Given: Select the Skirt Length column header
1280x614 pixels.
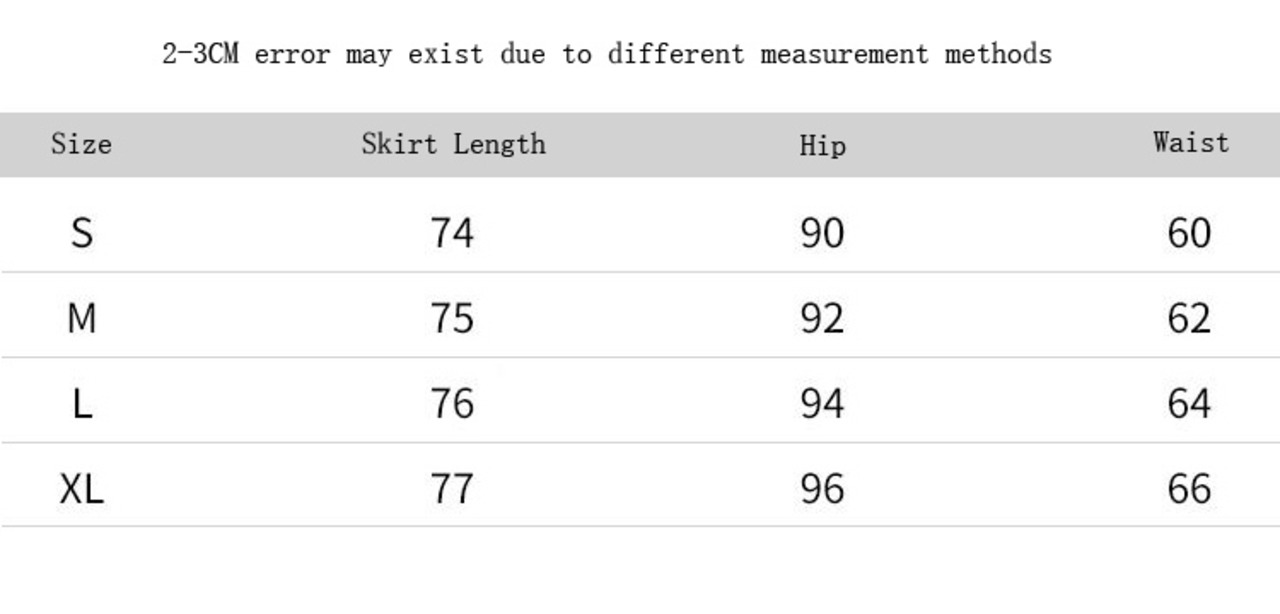Looking at the screenshot, I should 453,144.
